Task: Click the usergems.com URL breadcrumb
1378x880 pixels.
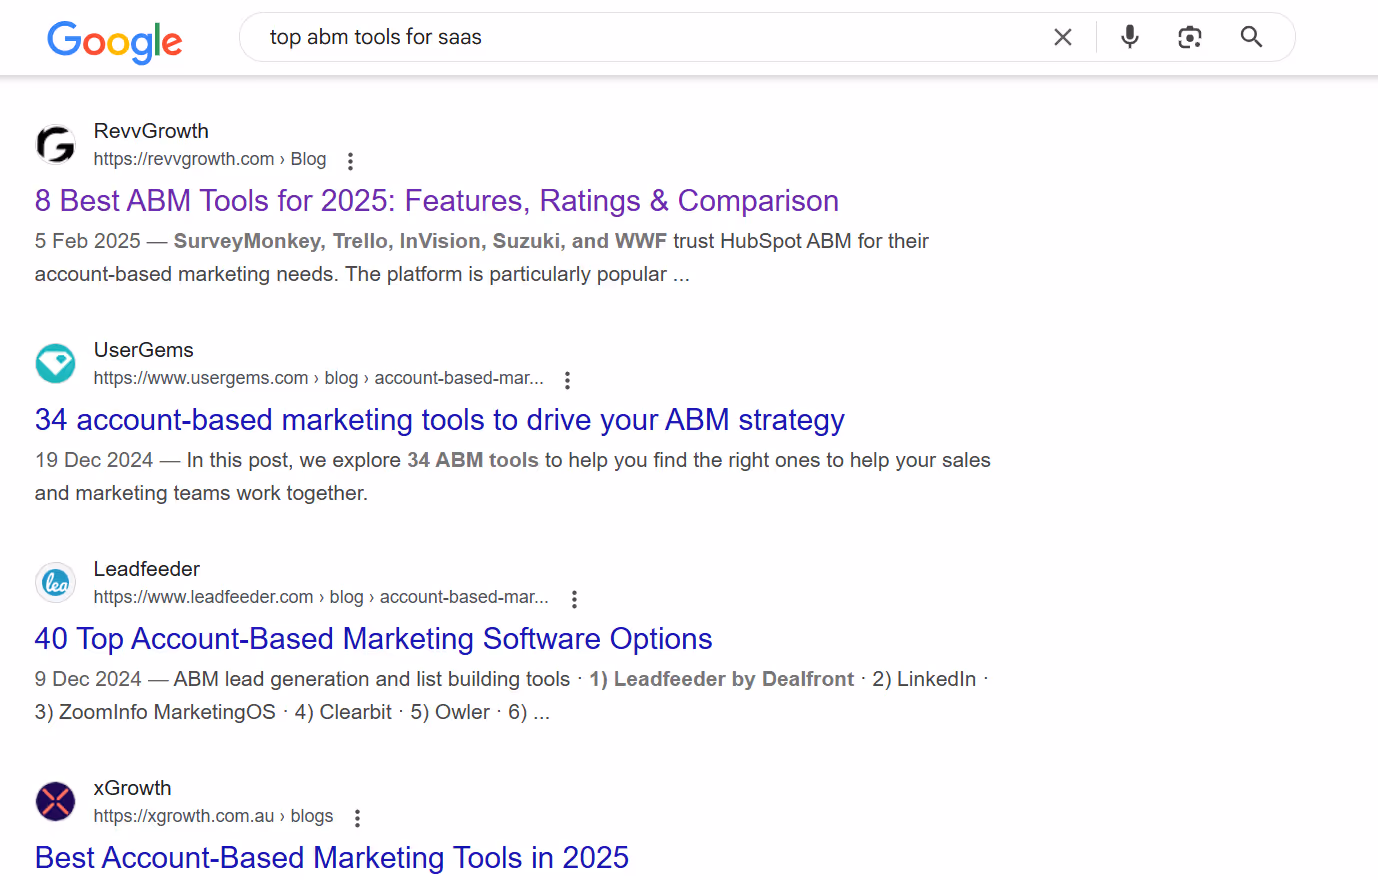Action: (319, 378)
